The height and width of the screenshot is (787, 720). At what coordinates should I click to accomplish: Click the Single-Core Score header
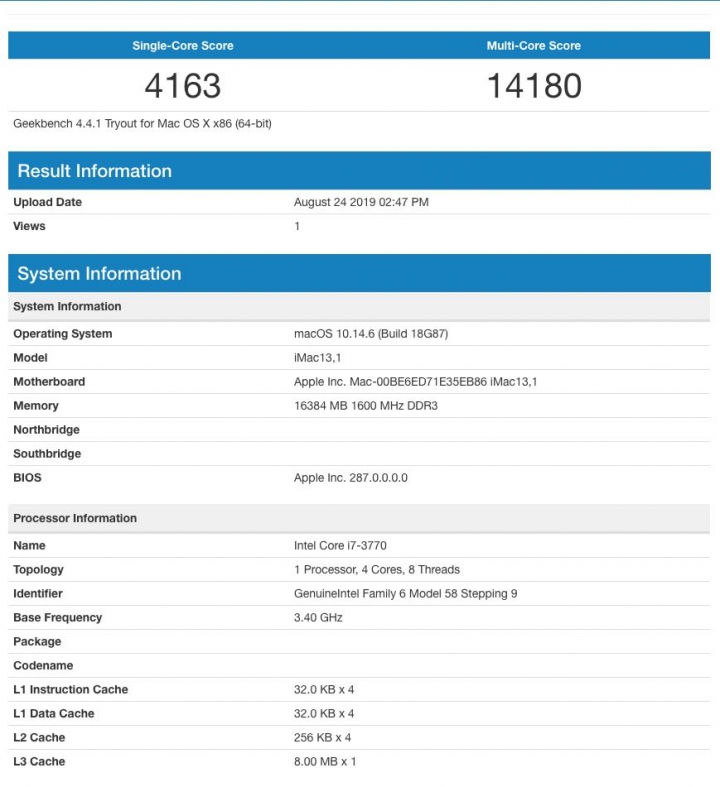click(183, 46)
